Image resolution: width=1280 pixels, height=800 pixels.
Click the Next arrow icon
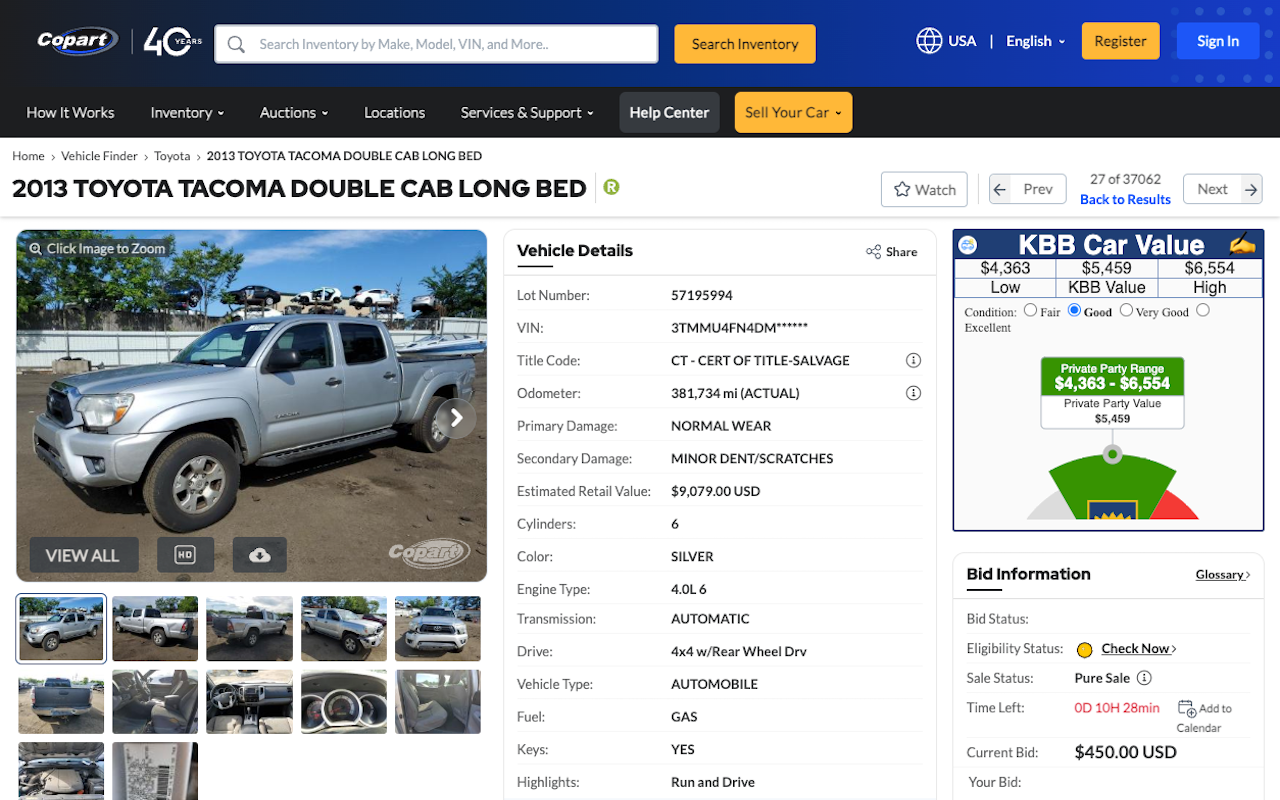tap(1251, 189)
